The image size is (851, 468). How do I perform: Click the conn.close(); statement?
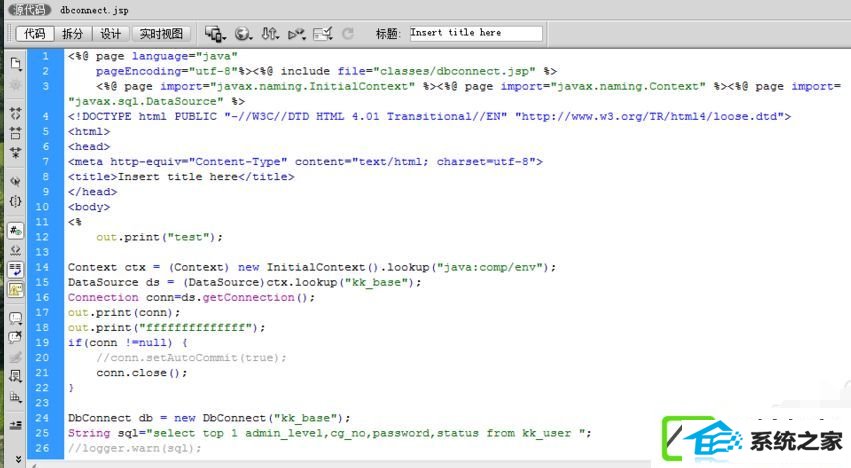coord(142,373)
